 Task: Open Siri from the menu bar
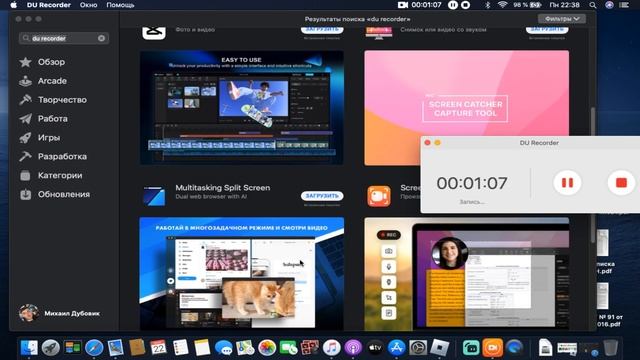609,5
